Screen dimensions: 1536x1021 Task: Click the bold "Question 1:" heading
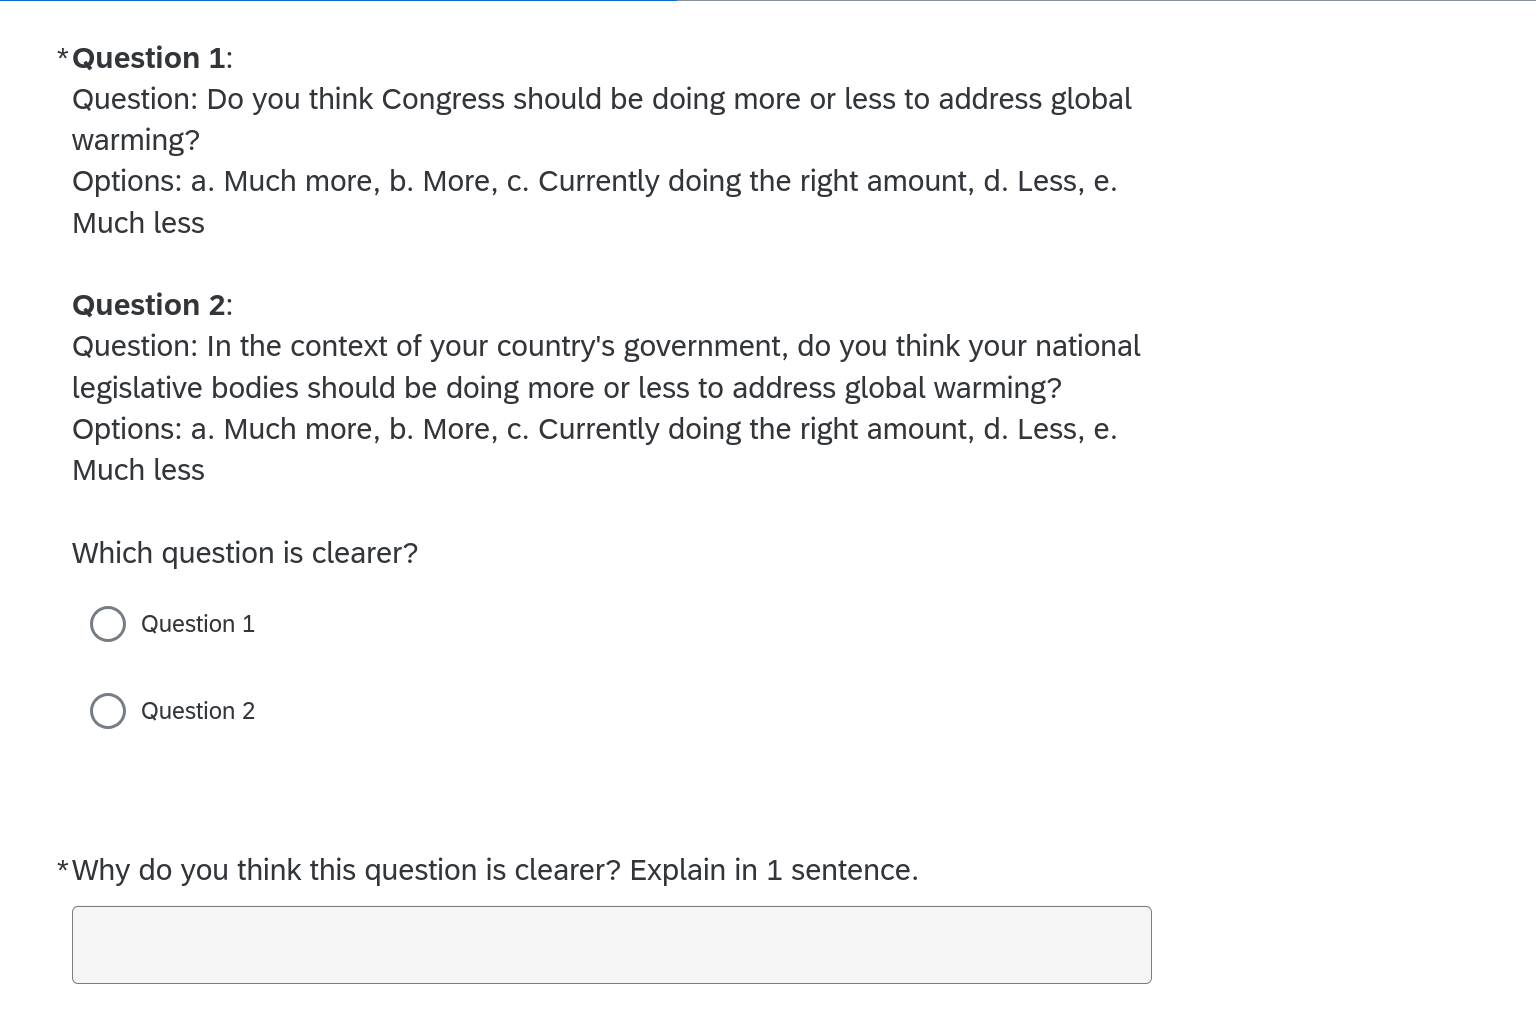tap(152, 58)
